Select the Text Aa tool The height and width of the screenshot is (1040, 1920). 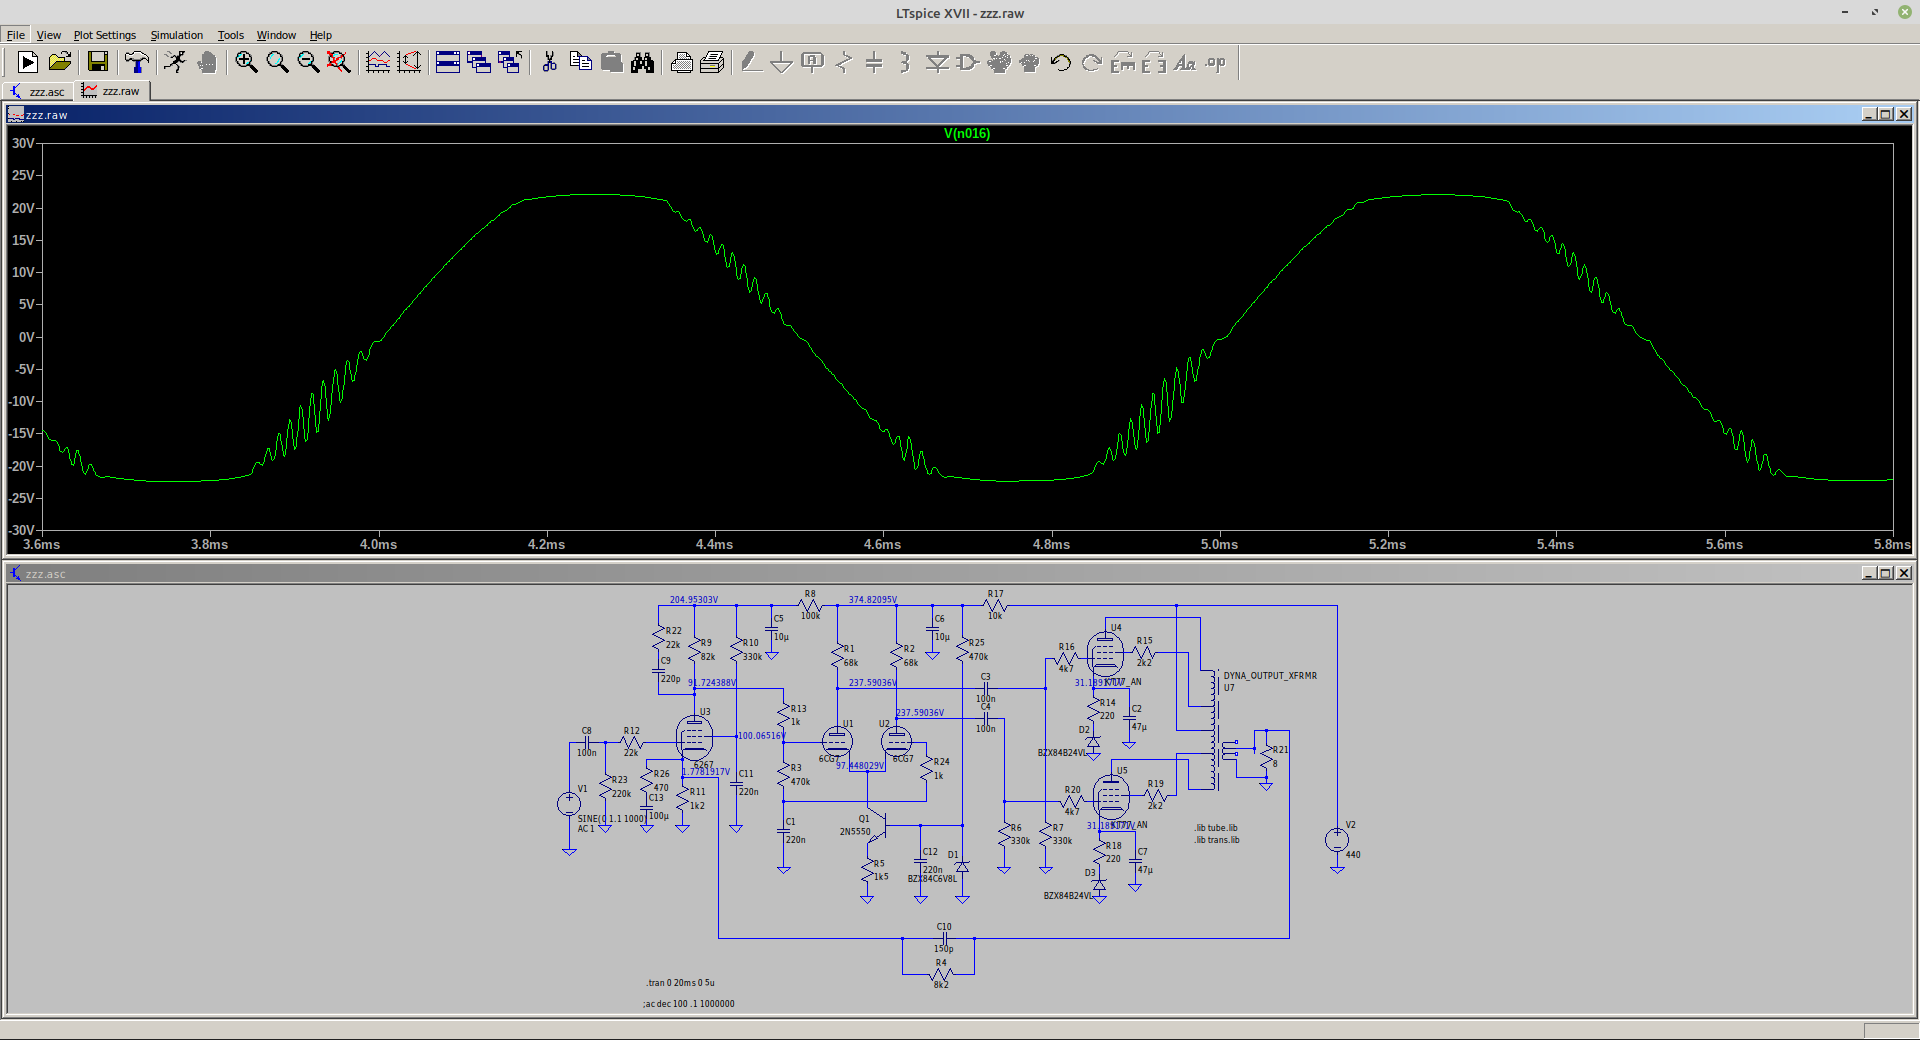(1185, 62)
